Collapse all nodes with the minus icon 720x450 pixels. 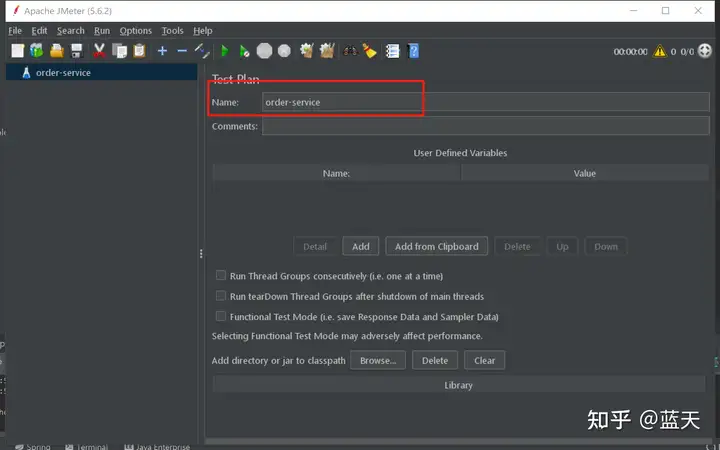click(x=182, y=51)
